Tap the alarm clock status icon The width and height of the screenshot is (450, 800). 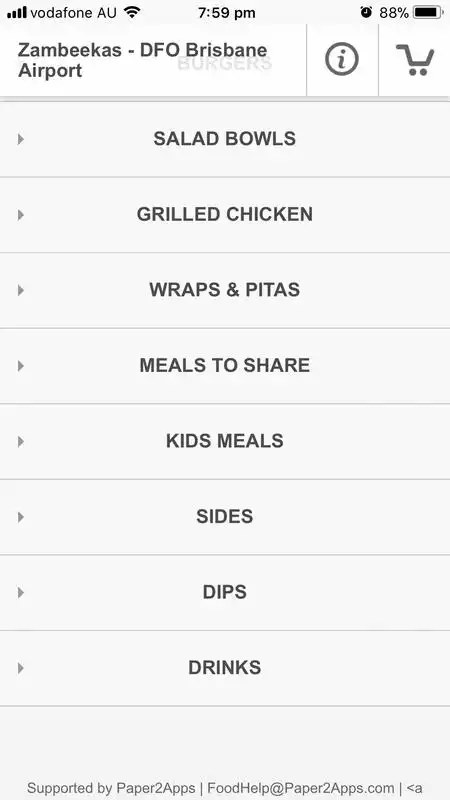[x=366, y=12]
